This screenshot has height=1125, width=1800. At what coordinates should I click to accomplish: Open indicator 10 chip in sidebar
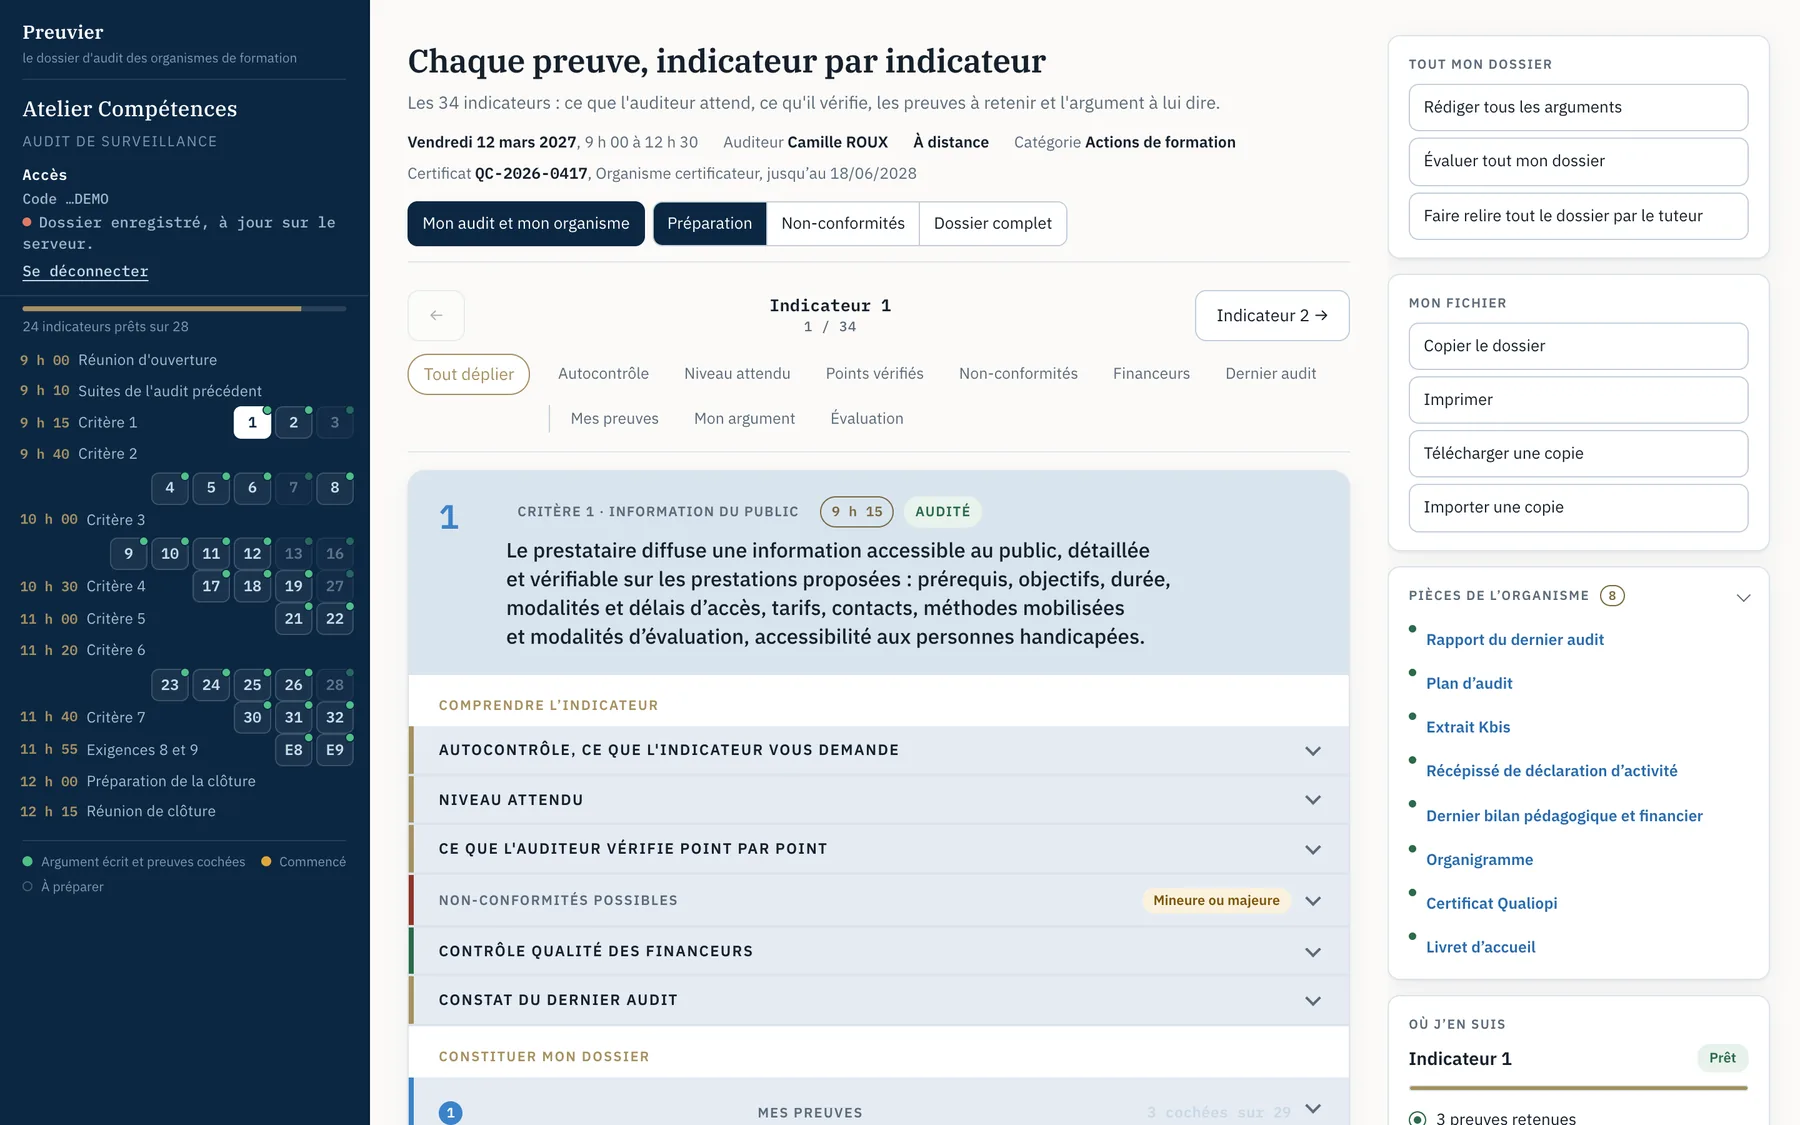[x=170, y=553]
